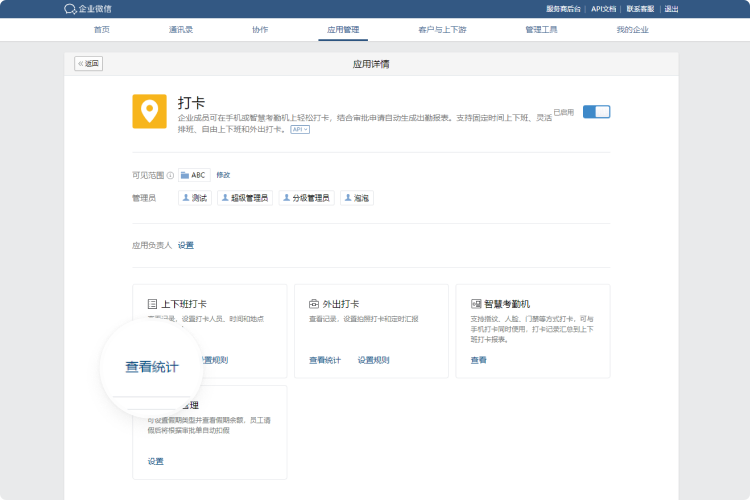
Task: Expand the API dropdown badge
Action: click(300, 130)
